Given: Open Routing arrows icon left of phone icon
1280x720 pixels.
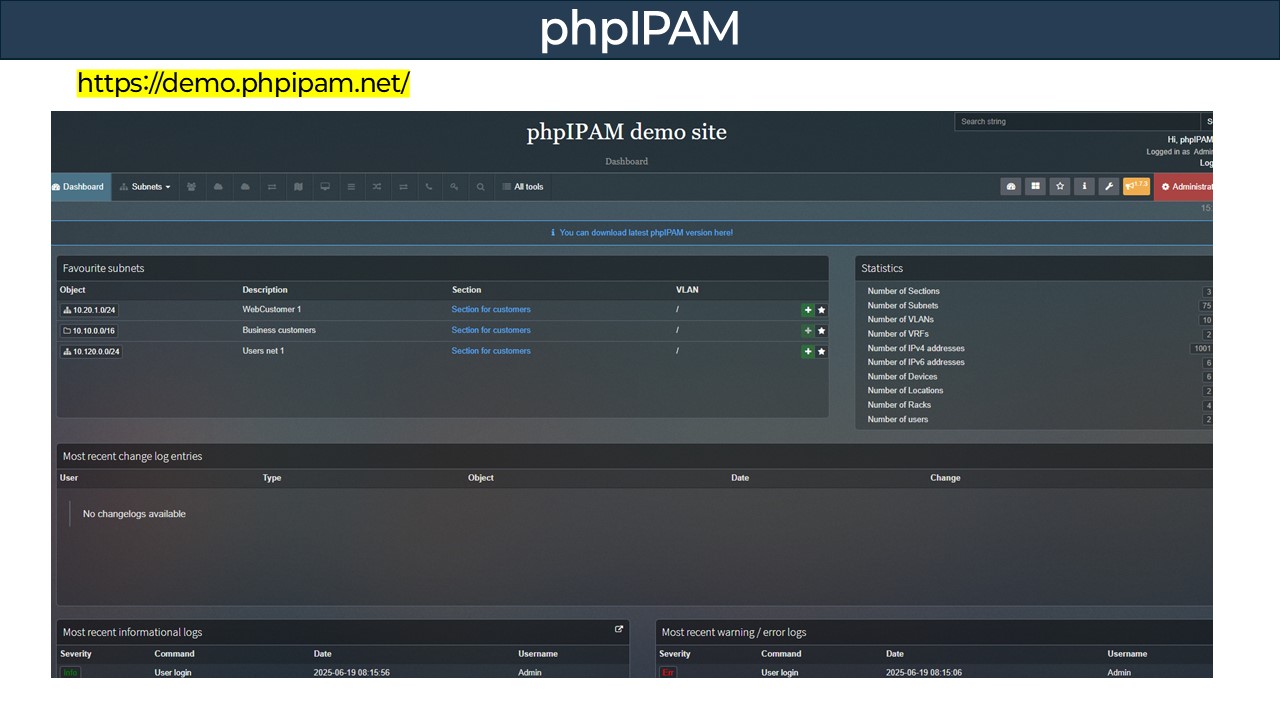Looking at the screenshot, I should (403, 187).
